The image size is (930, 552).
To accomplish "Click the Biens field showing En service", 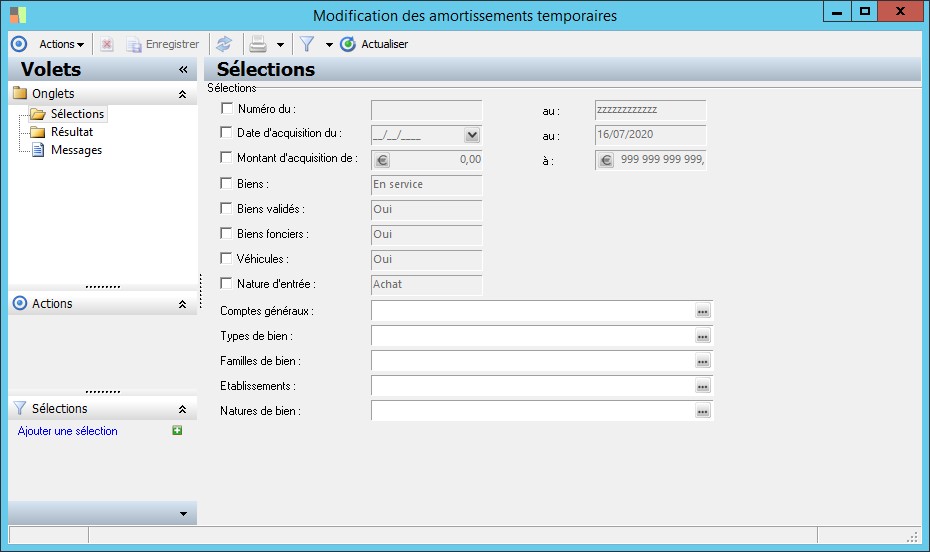I will point(426,185).
